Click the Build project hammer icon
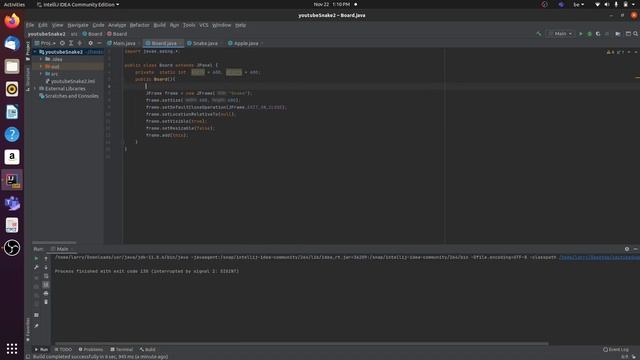The width and height of the screenshot is (640, 360). click(539, 34)
